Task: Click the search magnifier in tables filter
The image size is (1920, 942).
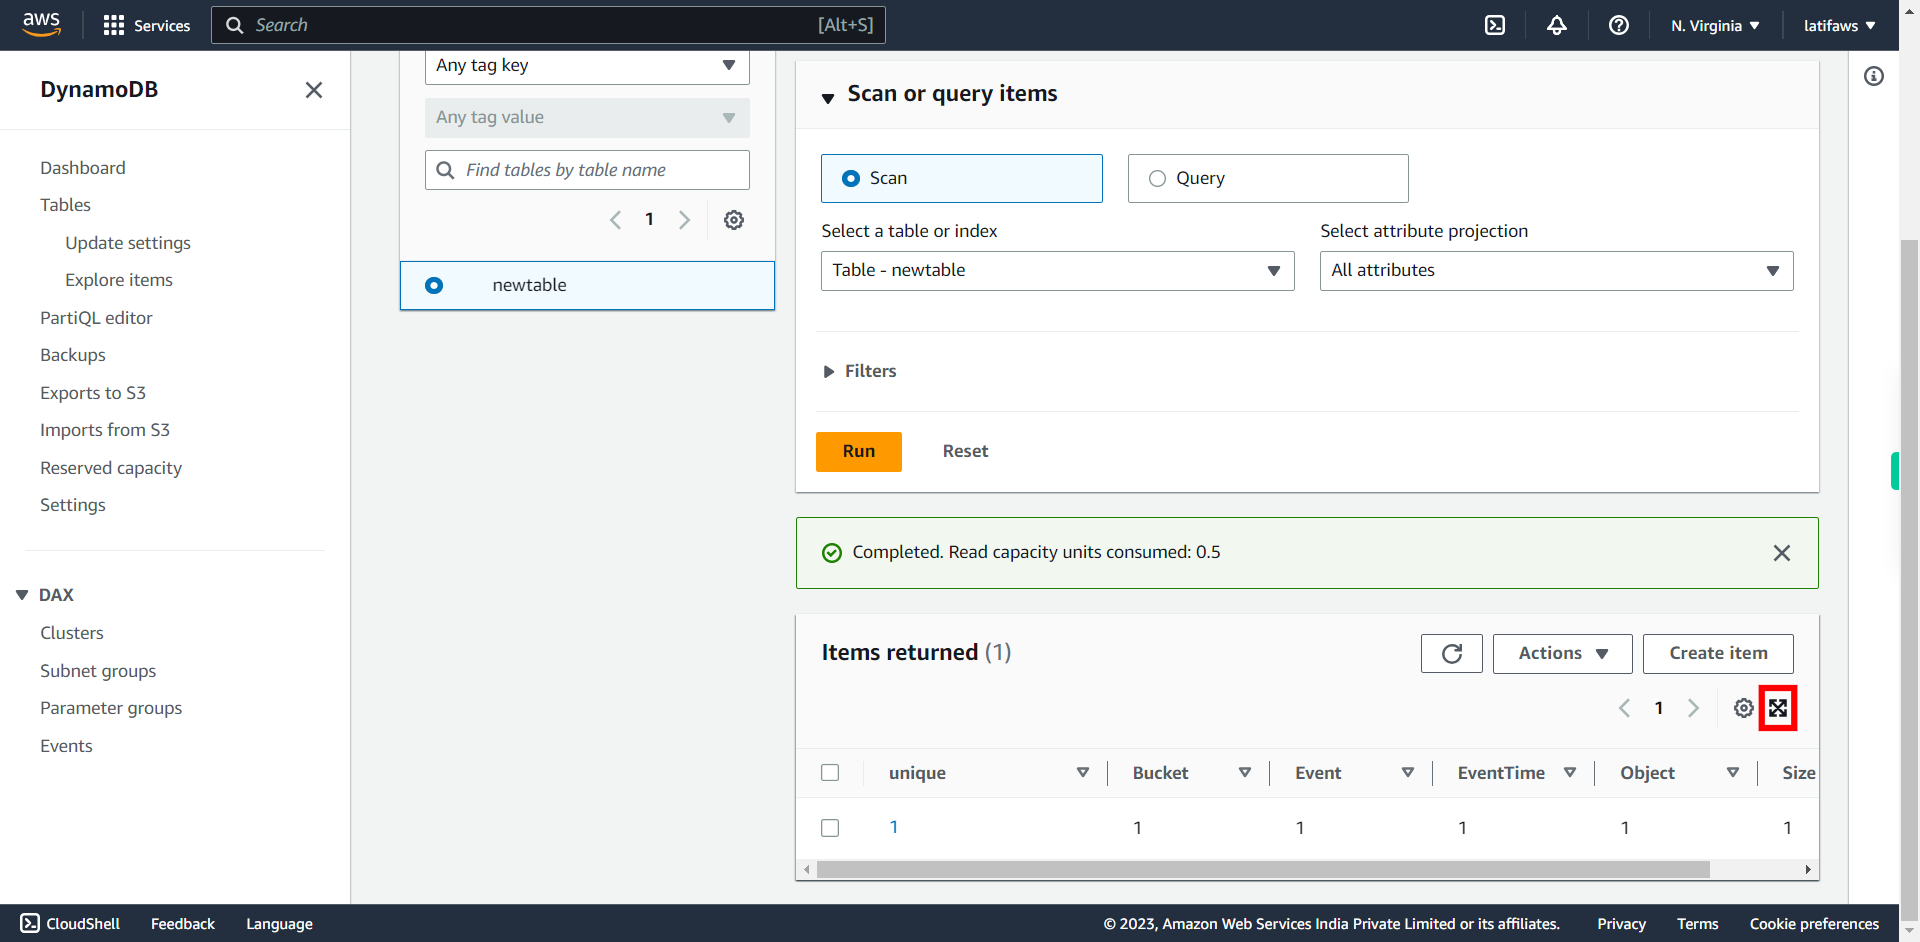Action: click(446, 170)
